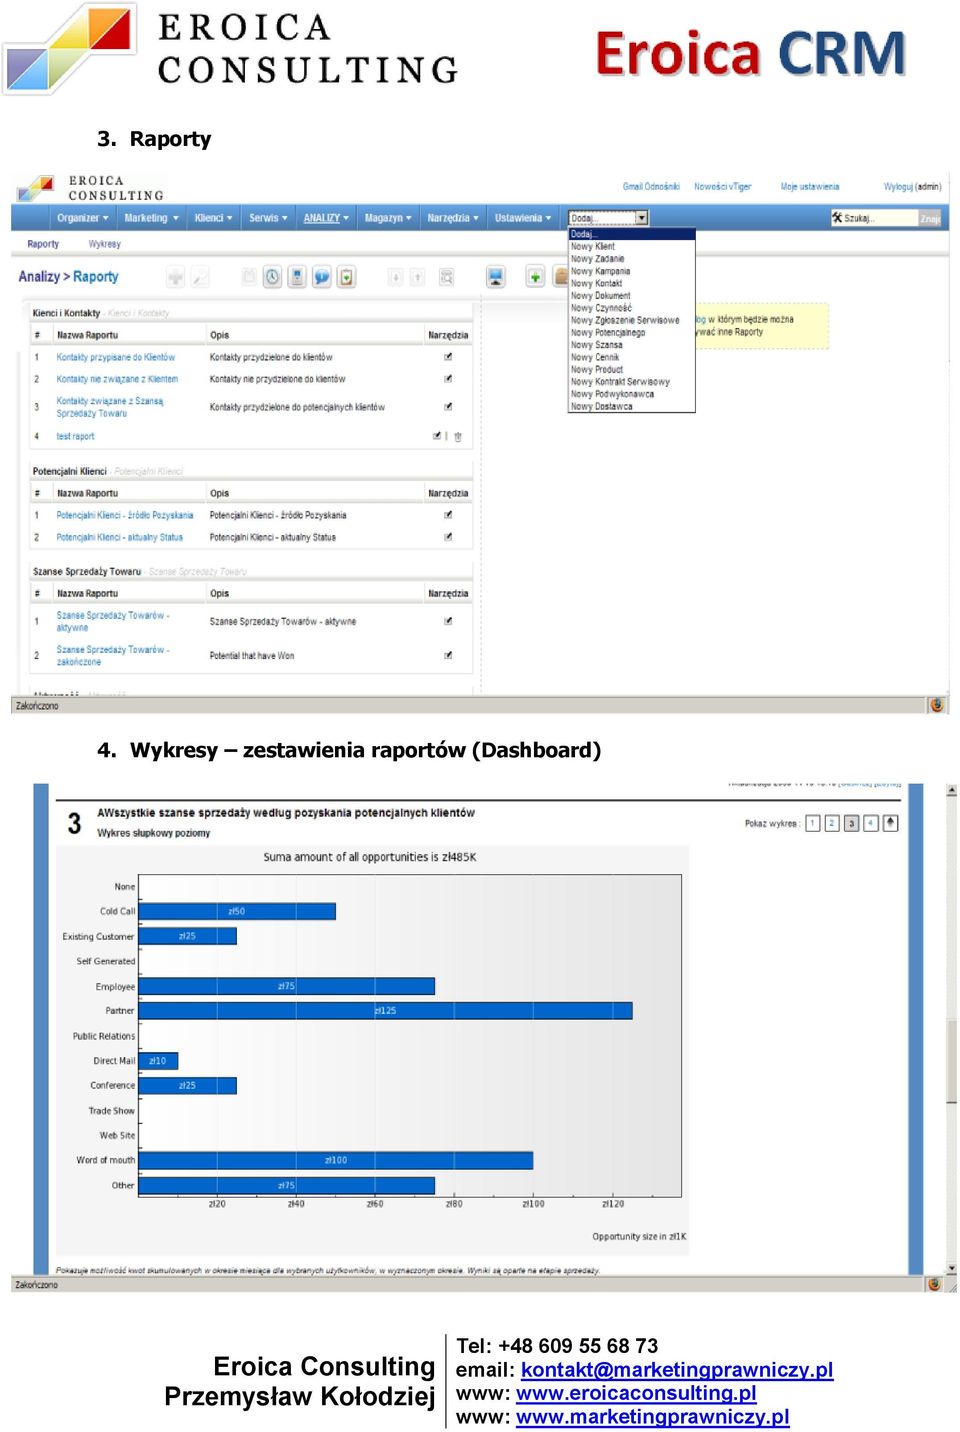960x1432 pixels.
Task: Click the computer monitor icon in toolbar
Action: (x=496, y=276)
